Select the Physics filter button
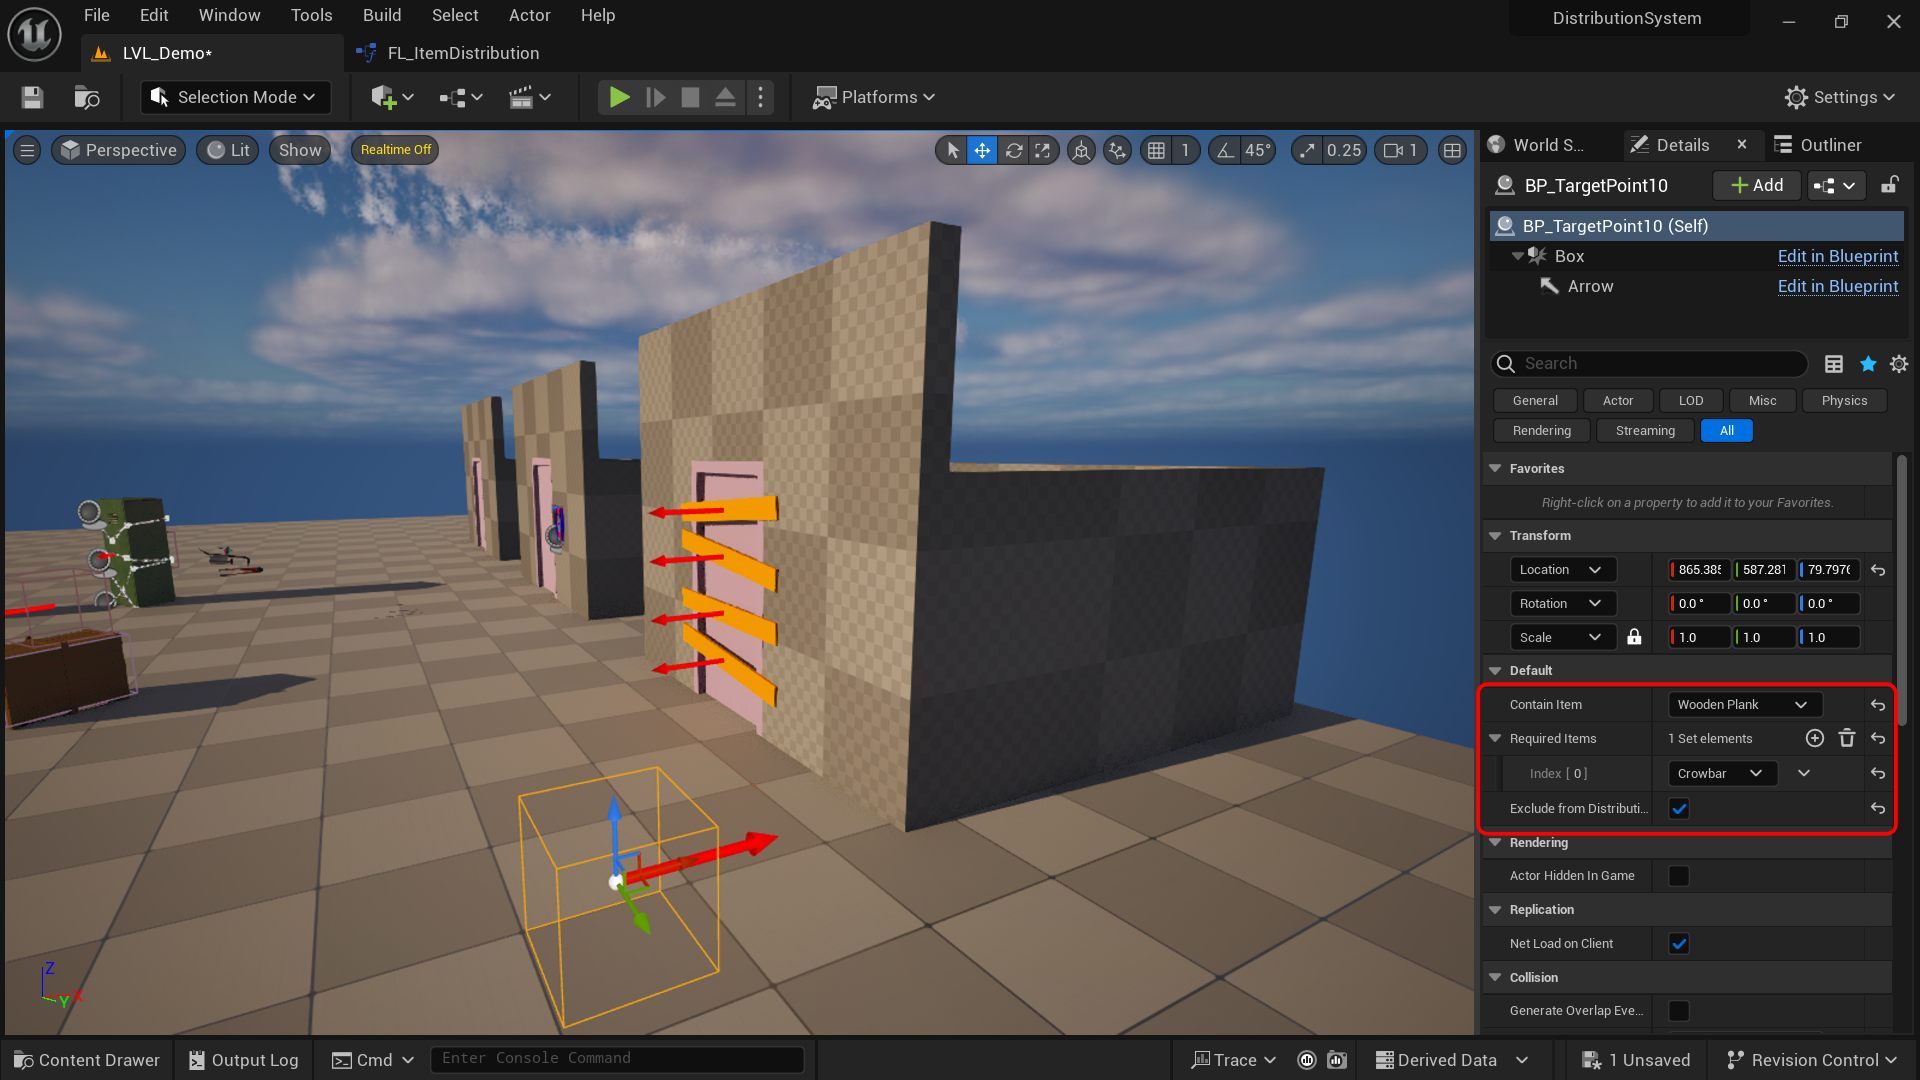Image resolution: width=1920 pixels, height=1080 pixels. 1844,401
